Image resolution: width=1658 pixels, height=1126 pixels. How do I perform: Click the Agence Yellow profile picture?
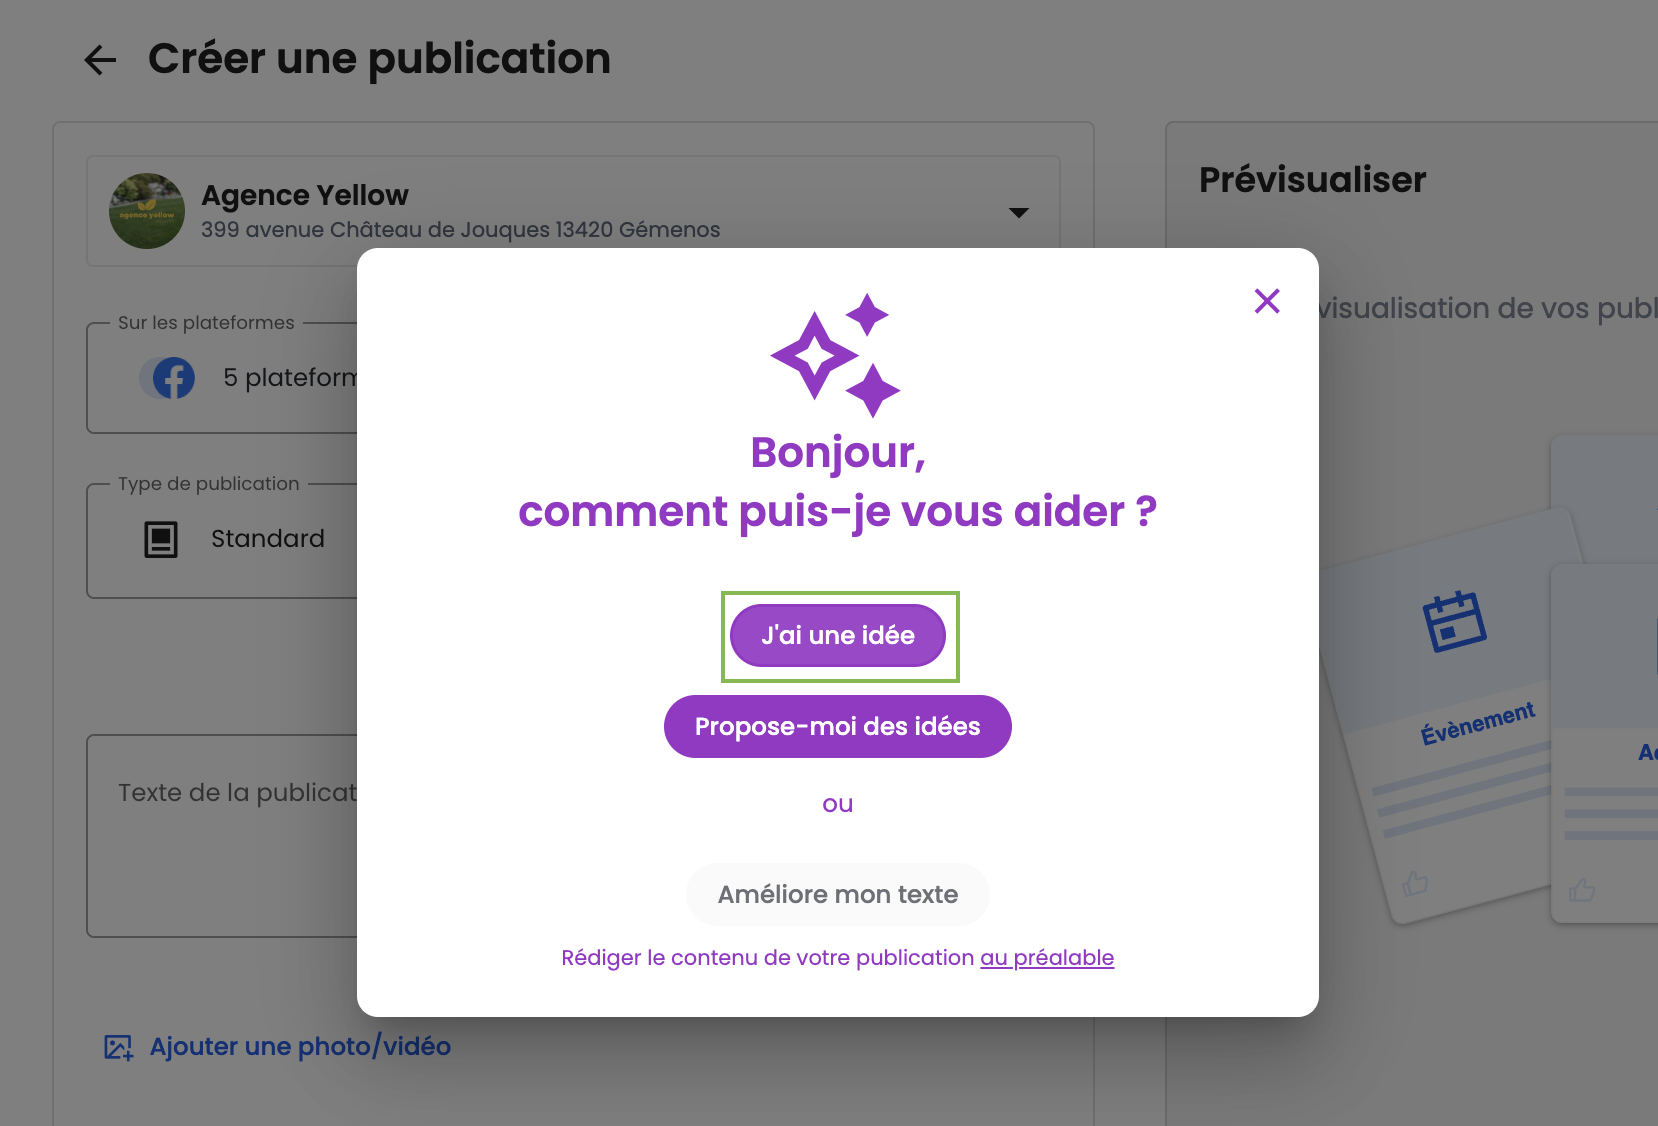point(147,211)
